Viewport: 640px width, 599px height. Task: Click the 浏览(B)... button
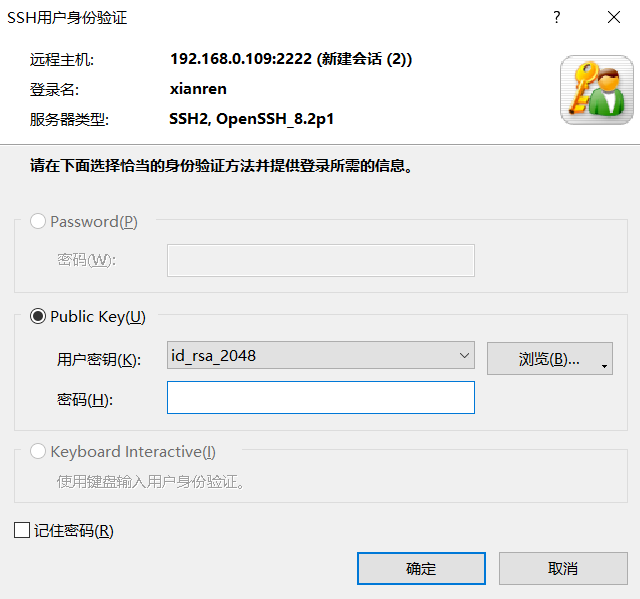click(x=549, y=359)
